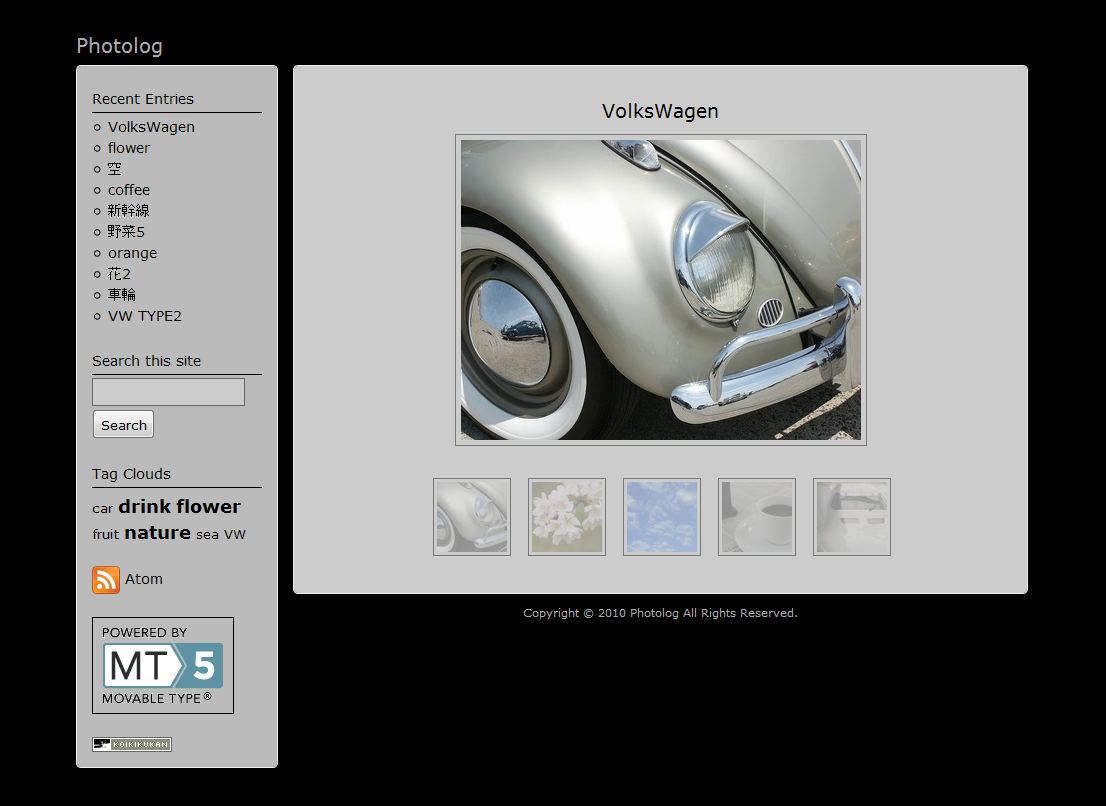Select the drink tag
This screenshot has width=1106, height=806.
point(145,506)
